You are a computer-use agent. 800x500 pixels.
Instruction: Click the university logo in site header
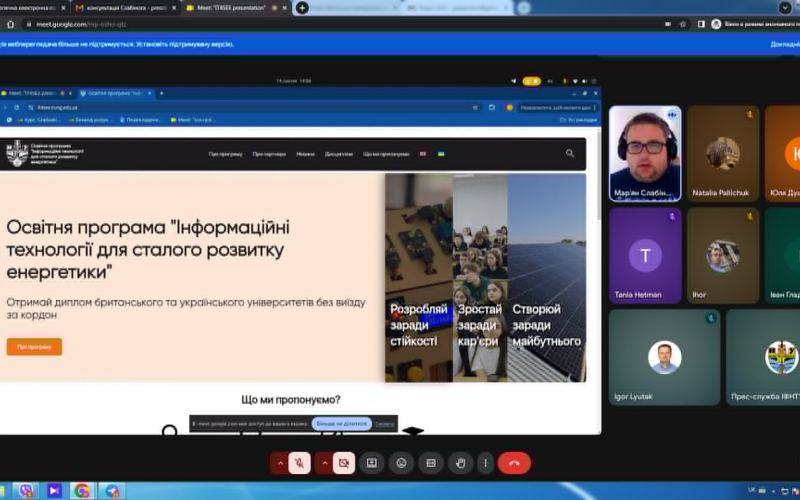point(17,153)
